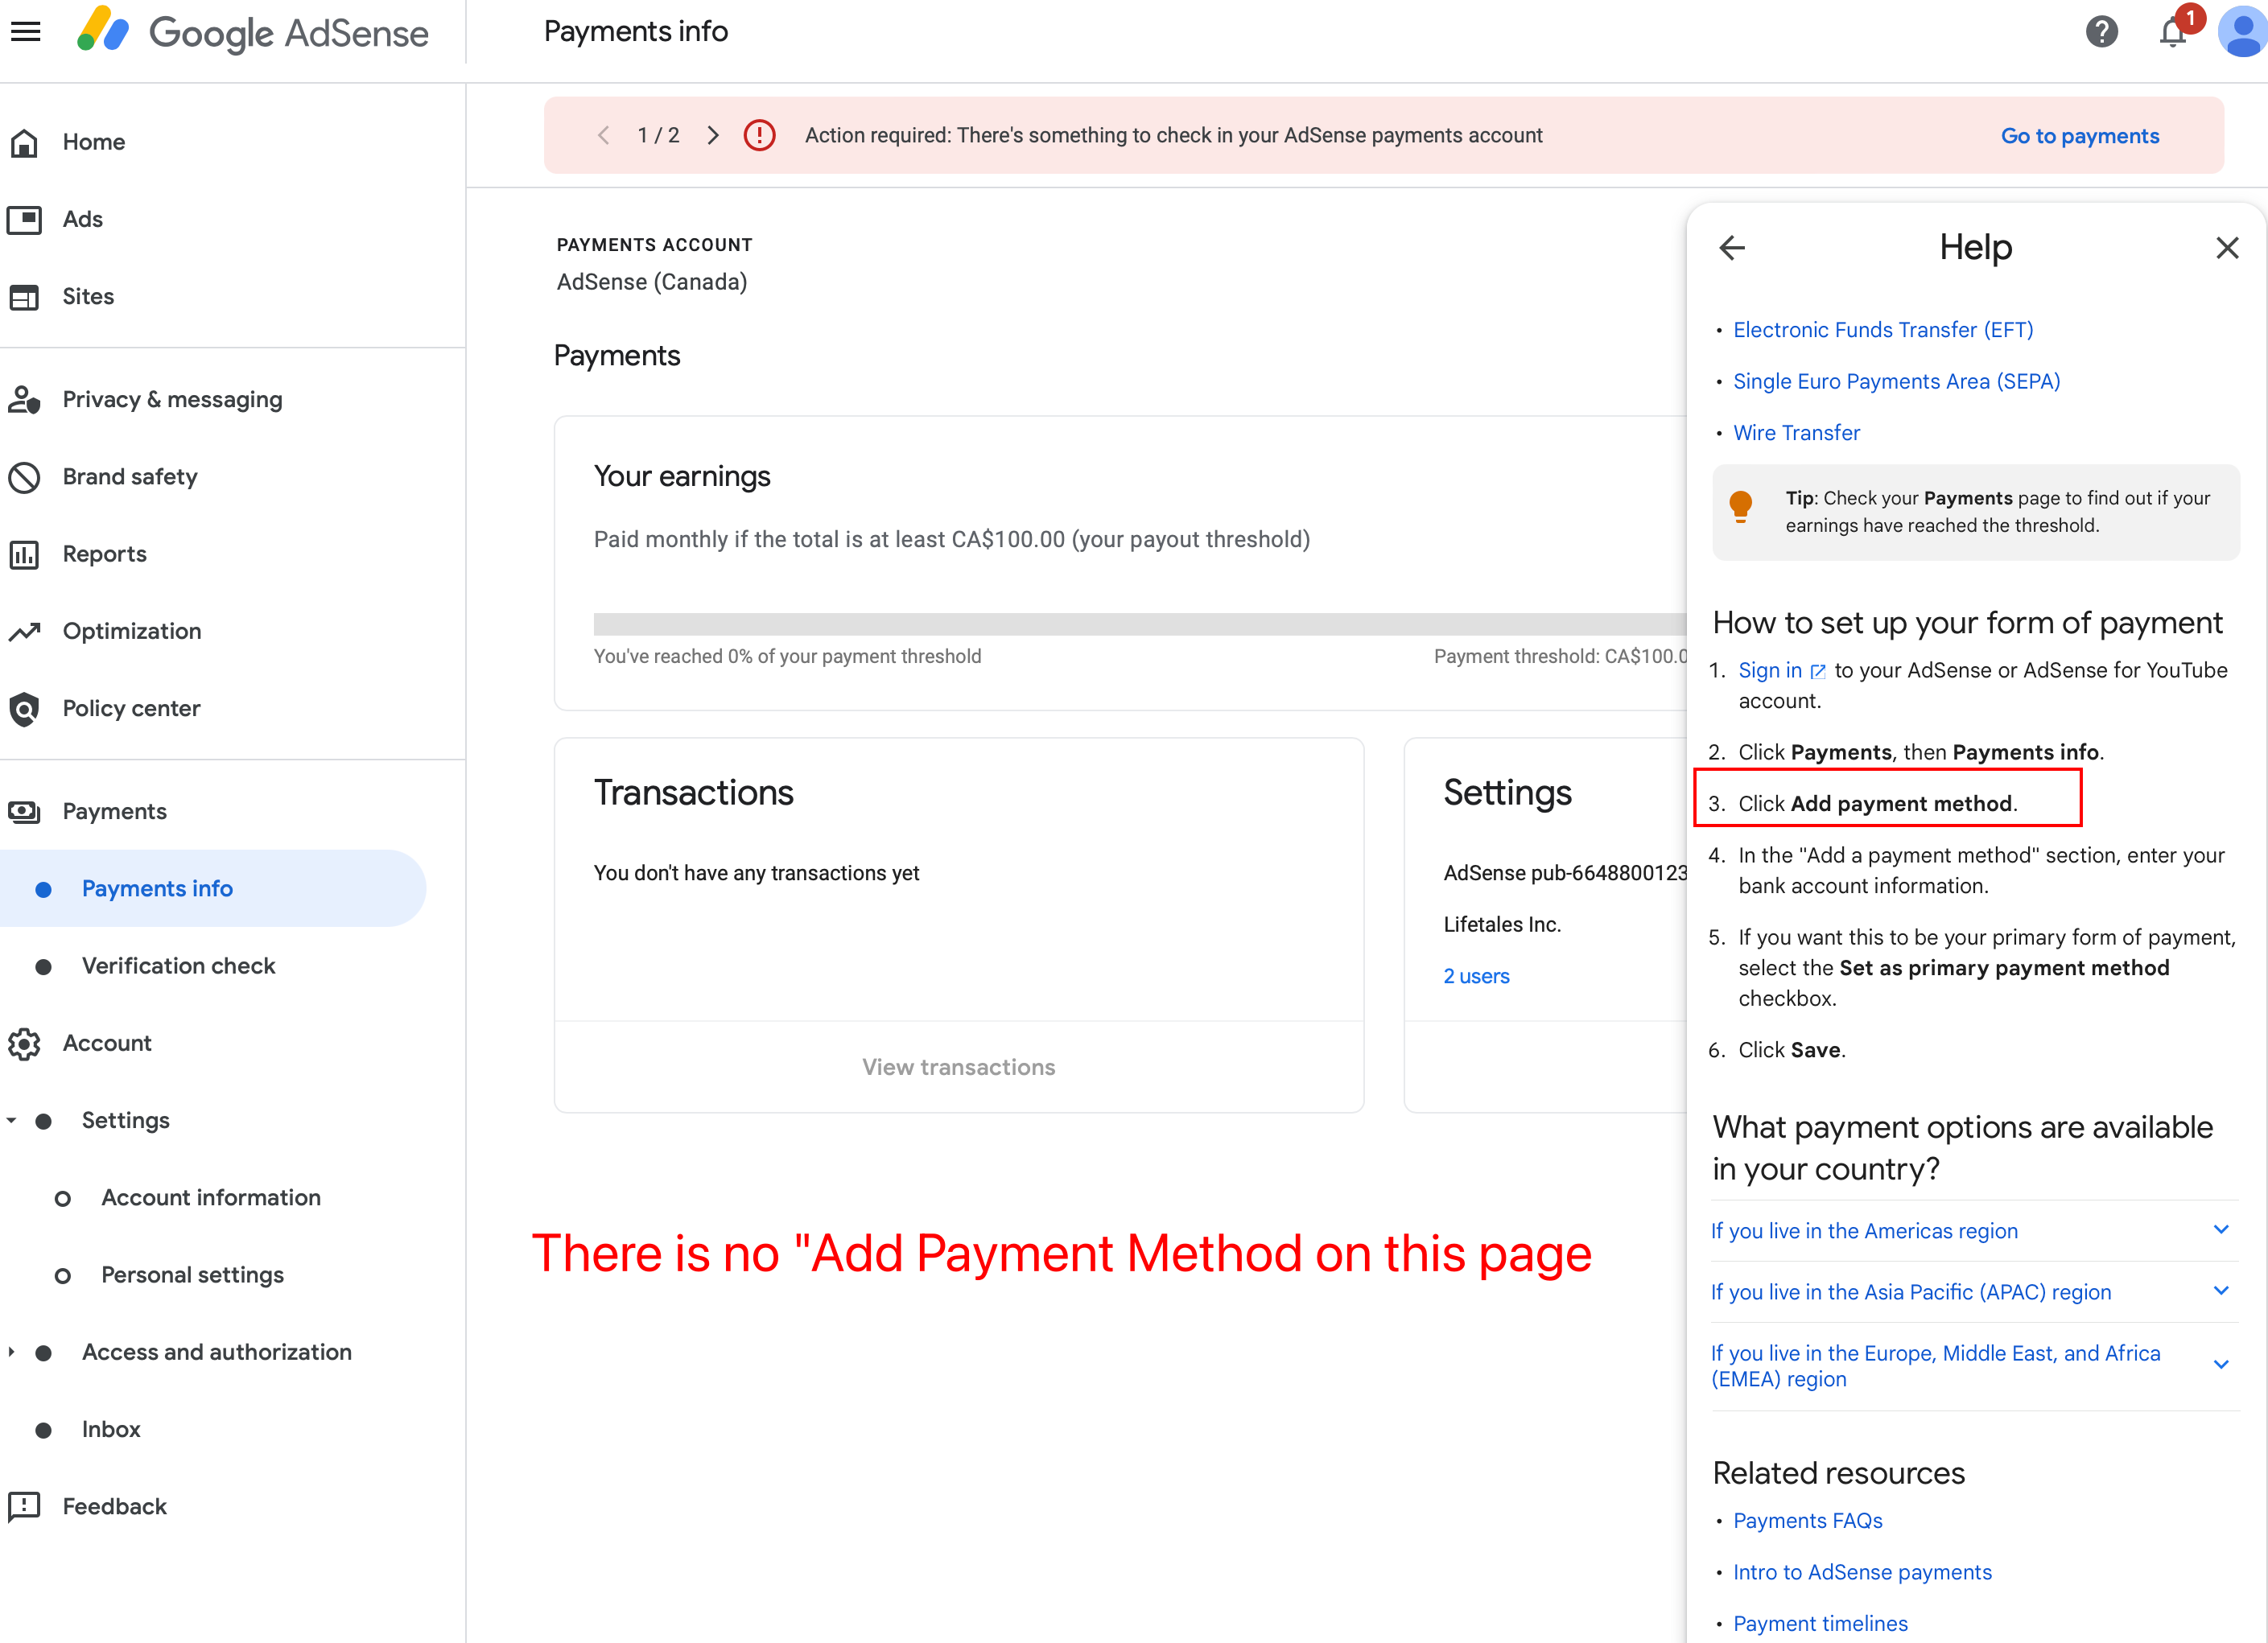Open the 2 users link

1475,976
